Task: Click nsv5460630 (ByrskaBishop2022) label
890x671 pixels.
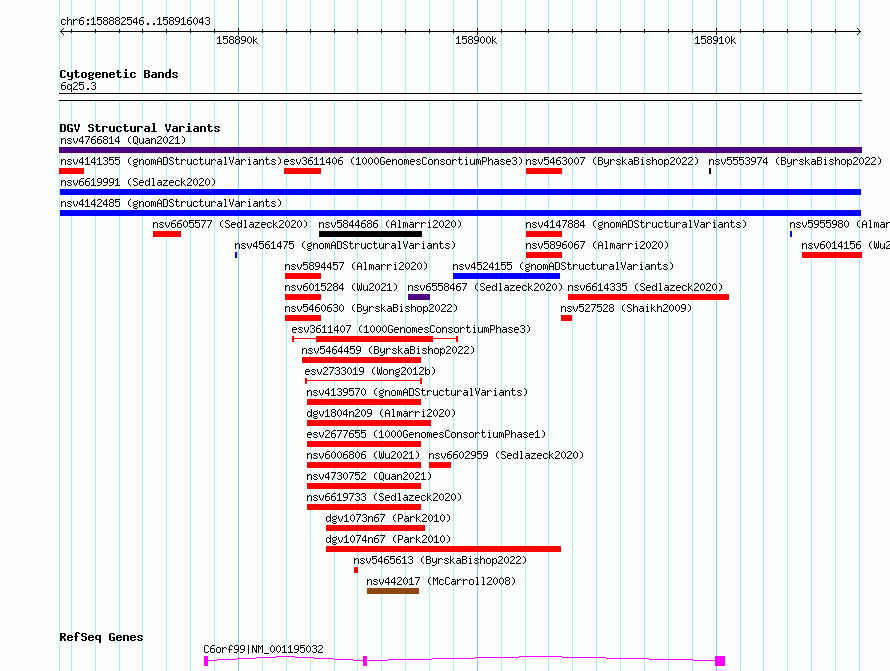Action: pyautogui.click(x=371, y=308)
